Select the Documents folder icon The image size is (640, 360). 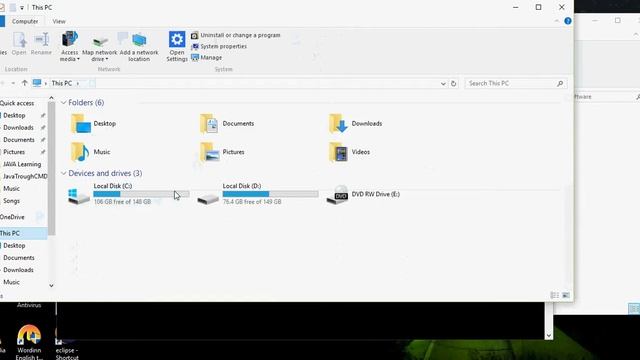pos(209,123)
